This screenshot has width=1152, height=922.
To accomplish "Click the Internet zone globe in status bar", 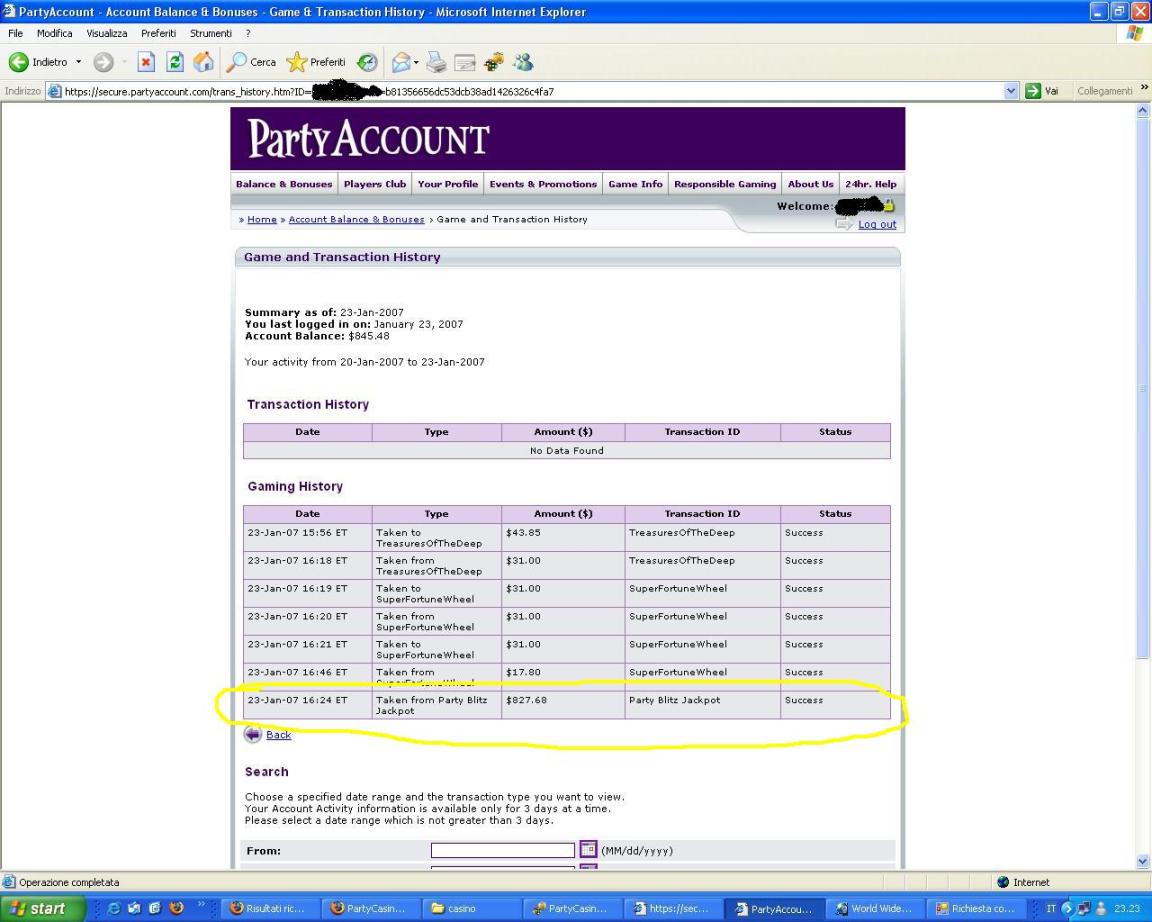I will pos(1003,882).
